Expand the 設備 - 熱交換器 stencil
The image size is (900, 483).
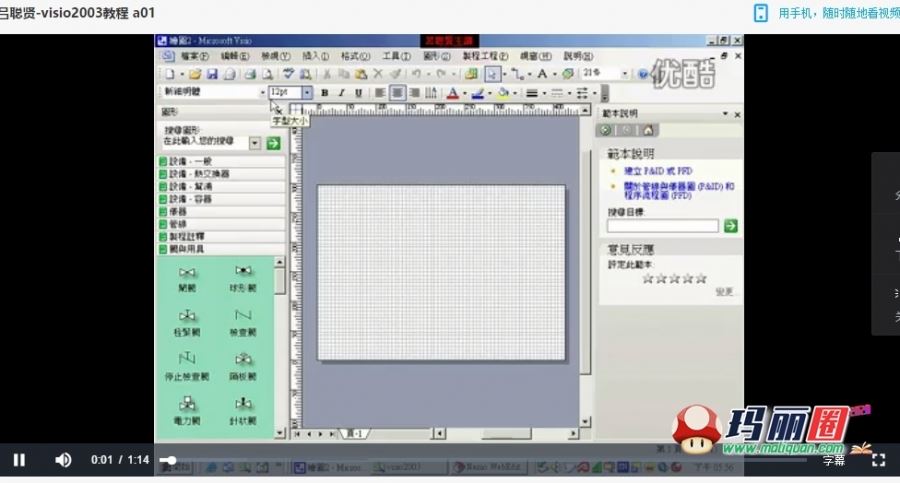pos(222,174)
